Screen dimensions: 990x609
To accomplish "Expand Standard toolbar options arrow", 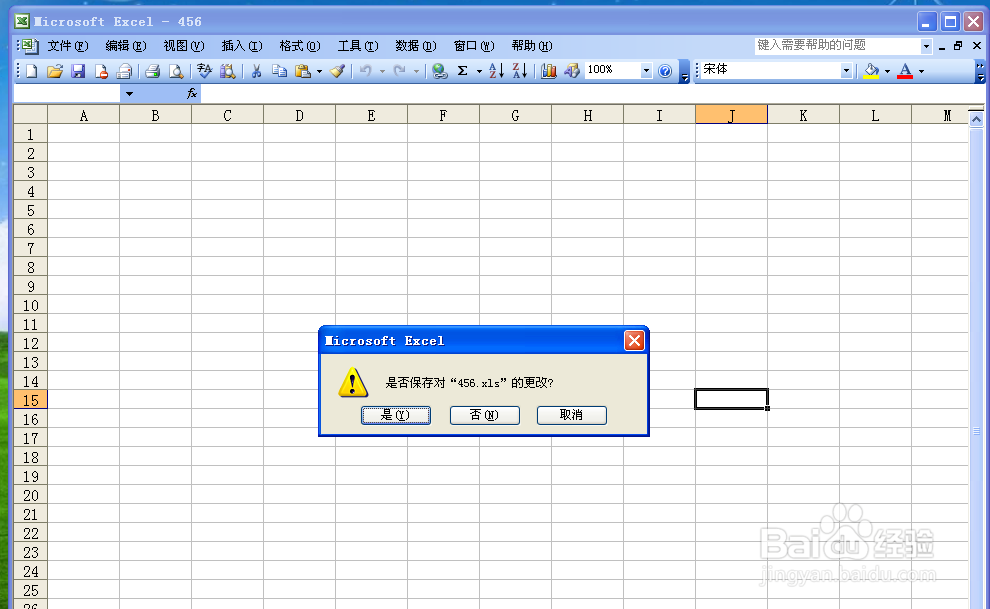I will pos(684,71).
